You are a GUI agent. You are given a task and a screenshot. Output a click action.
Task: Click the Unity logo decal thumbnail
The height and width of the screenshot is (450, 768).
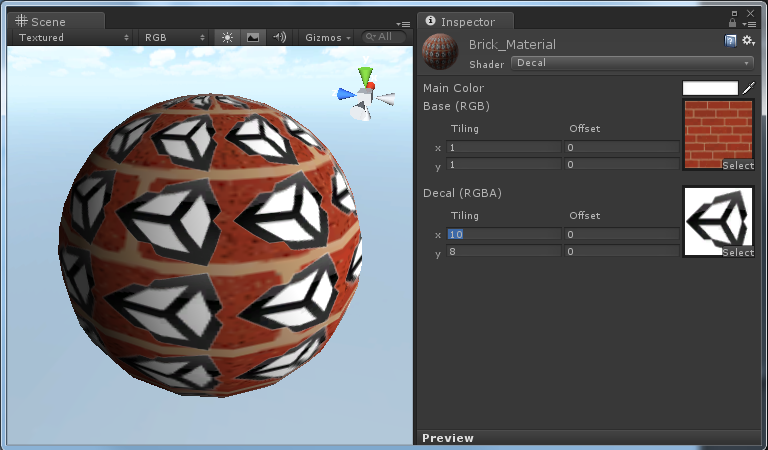click(x=718, y=221)
